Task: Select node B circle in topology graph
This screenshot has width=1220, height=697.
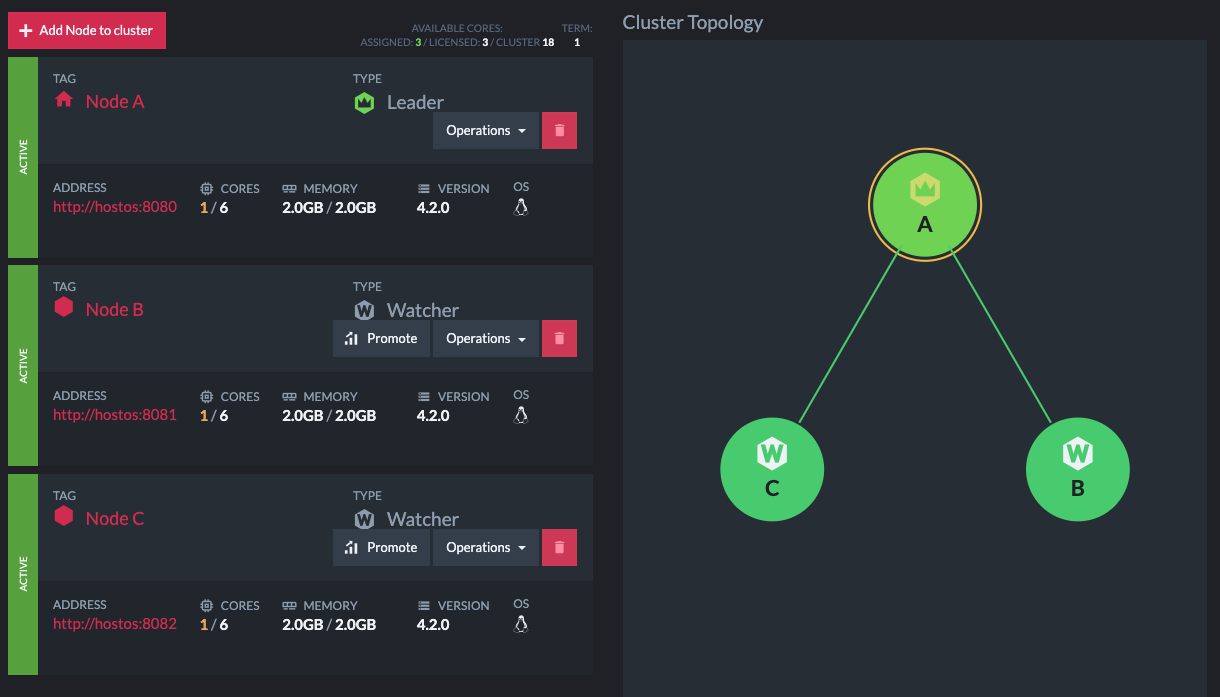Action: tap(1078, 469)
